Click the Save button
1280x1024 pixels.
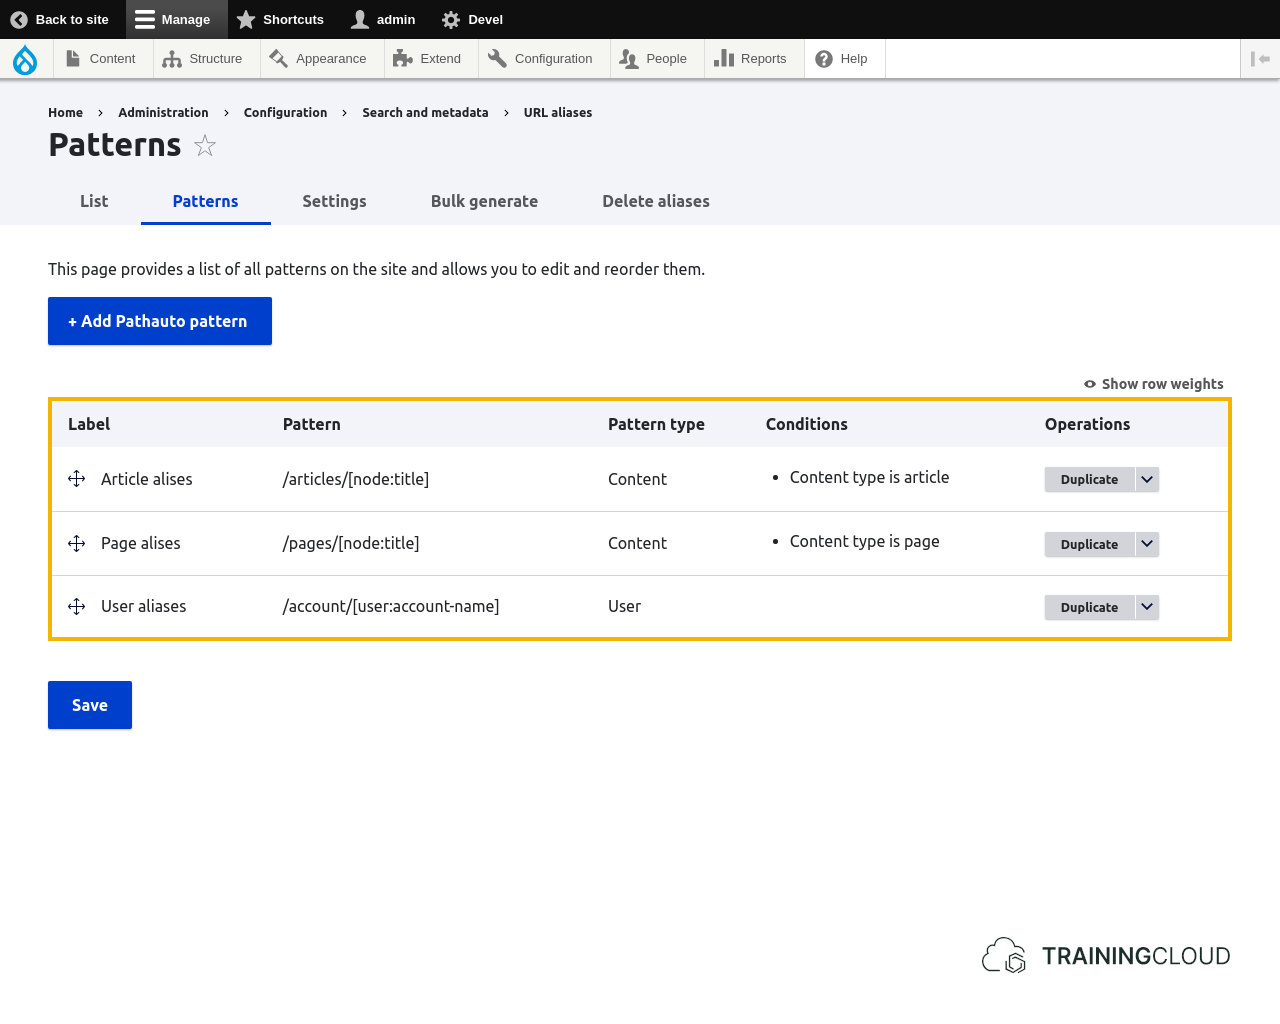[90, 705]
